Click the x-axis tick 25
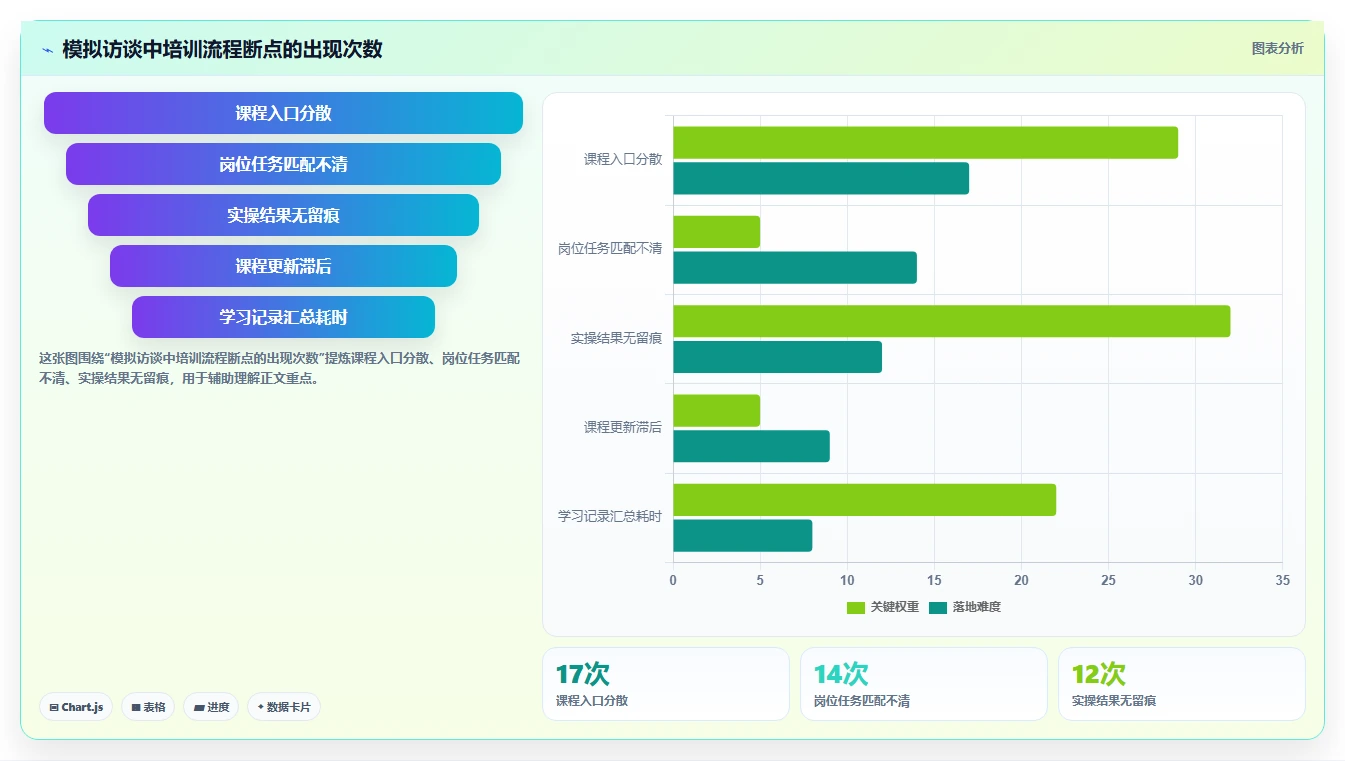This screenshot has width=1345, height=761. [1108, 580]
